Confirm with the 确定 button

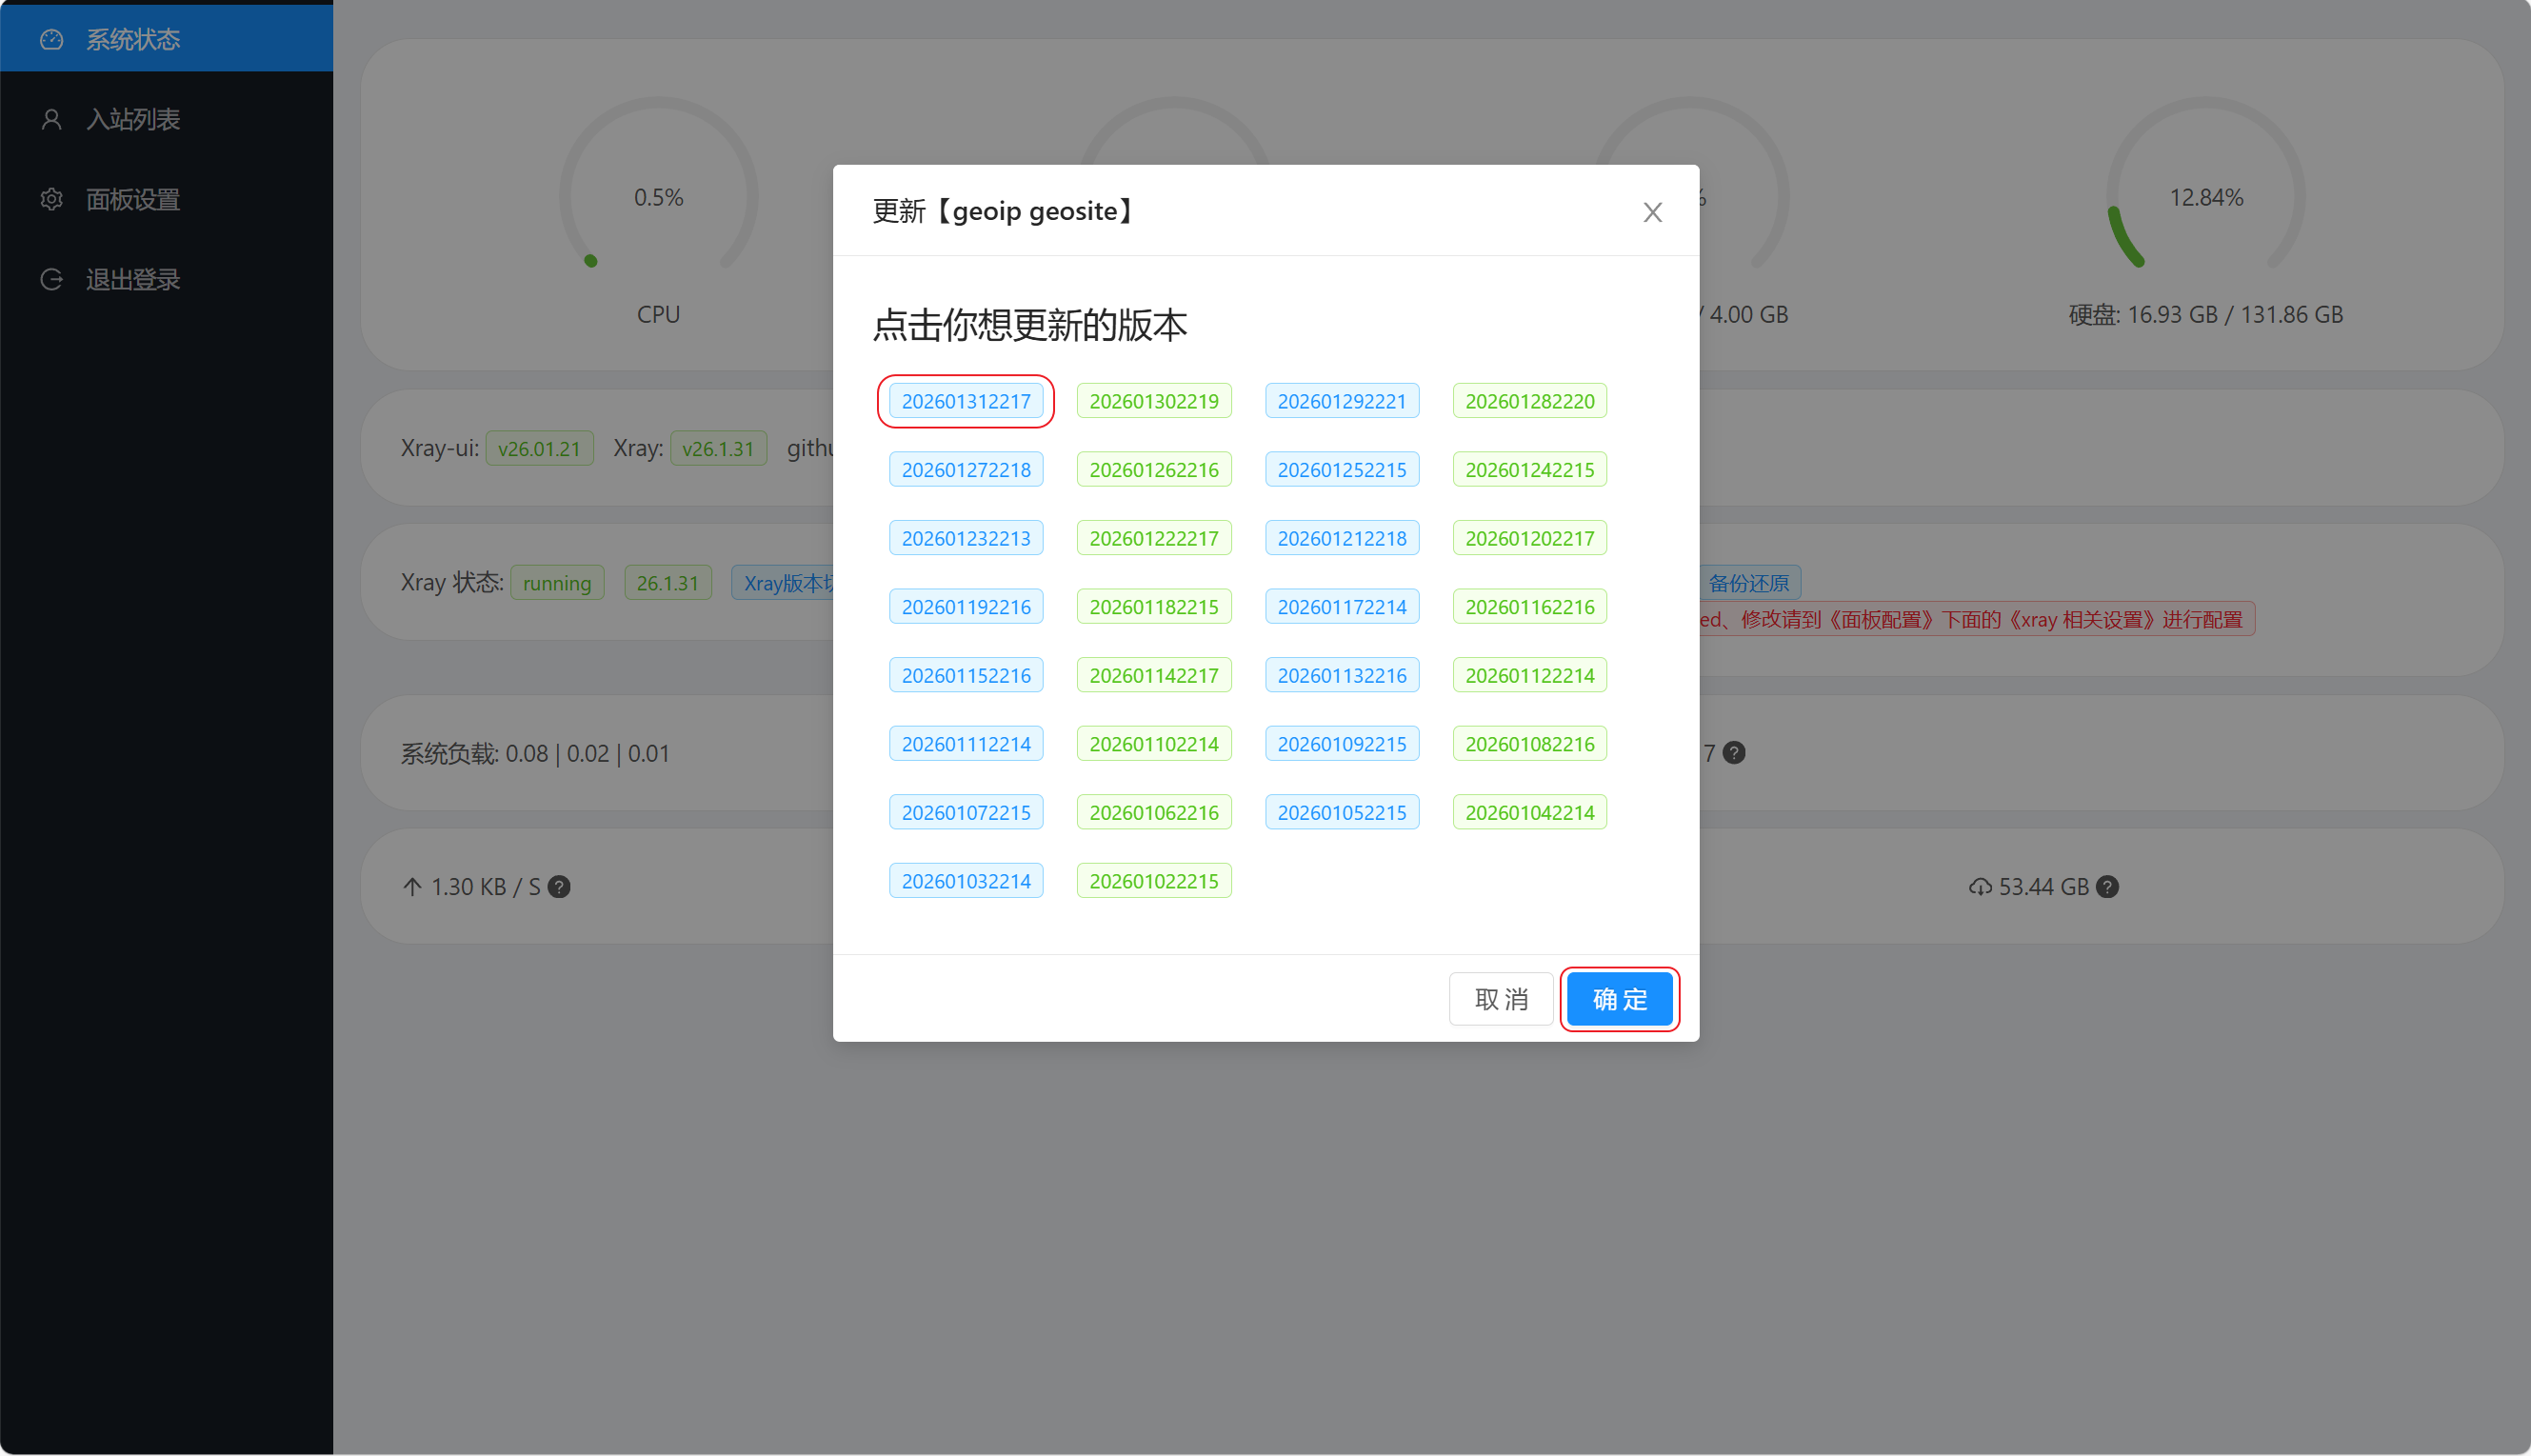(x=1619, y=999)
